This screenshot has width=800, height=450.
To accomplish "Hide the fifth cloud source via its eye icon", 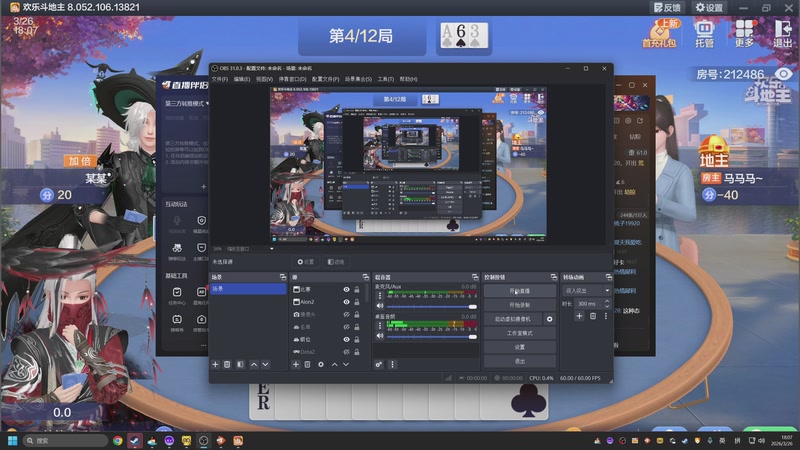I will 346,339.
